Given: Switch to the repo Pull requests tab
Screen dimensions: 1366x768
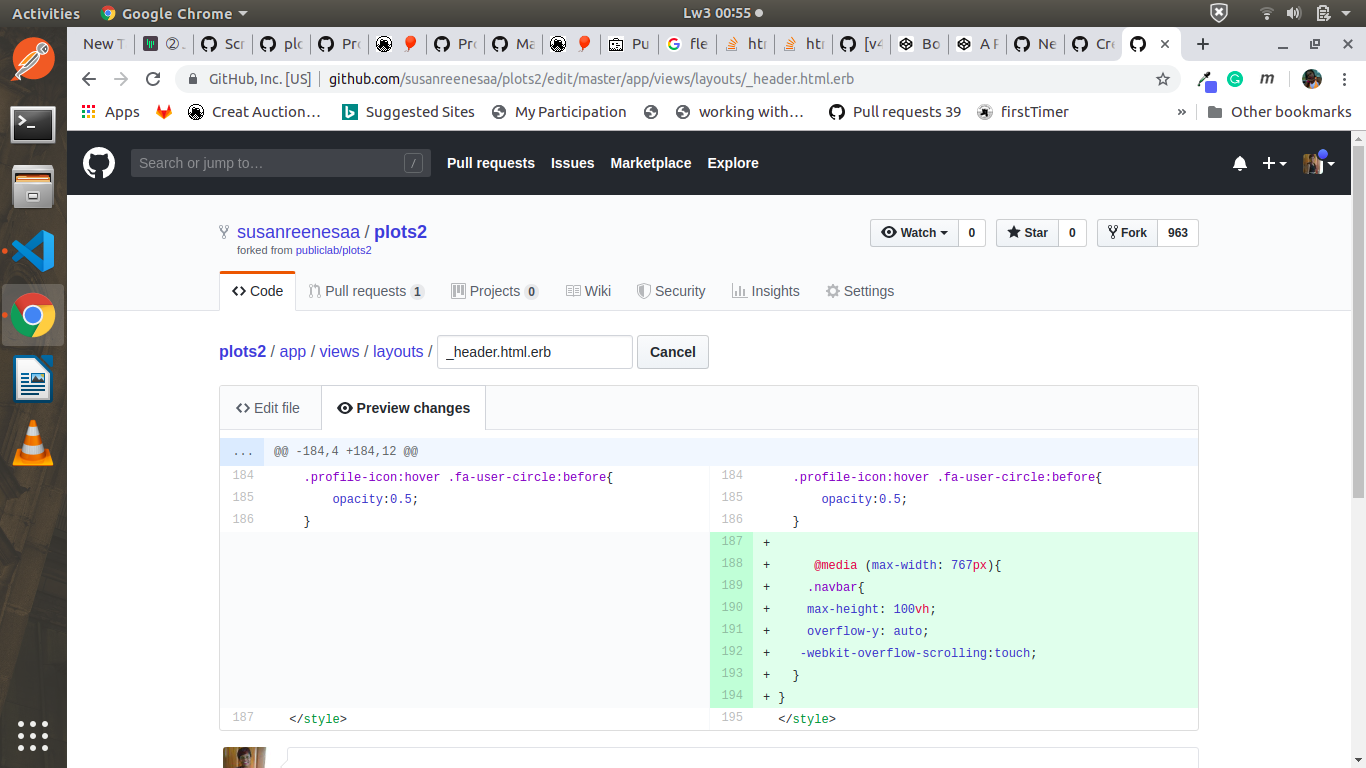Looking at the screenshot, I should pos(367,291).
